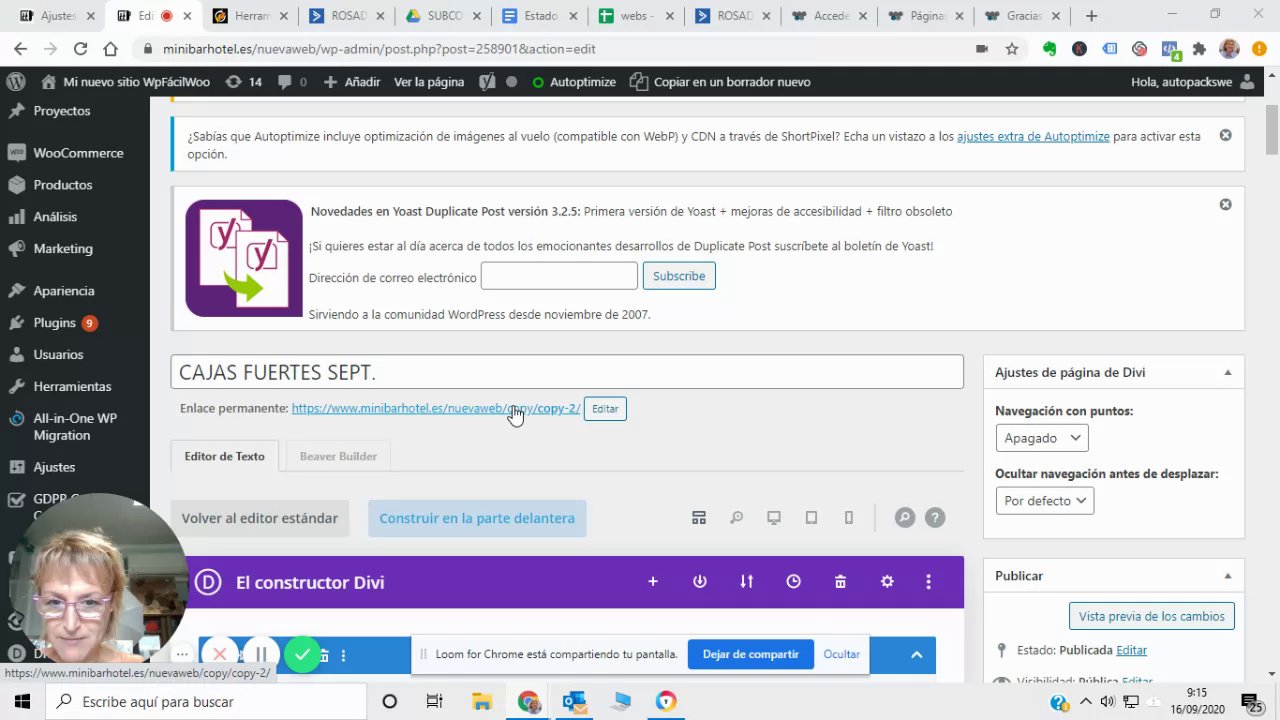The height and width of the screenshot is (720, 1280).
Task: Open the Chrome extensions puzzle icon
Action: point(1200,48)
